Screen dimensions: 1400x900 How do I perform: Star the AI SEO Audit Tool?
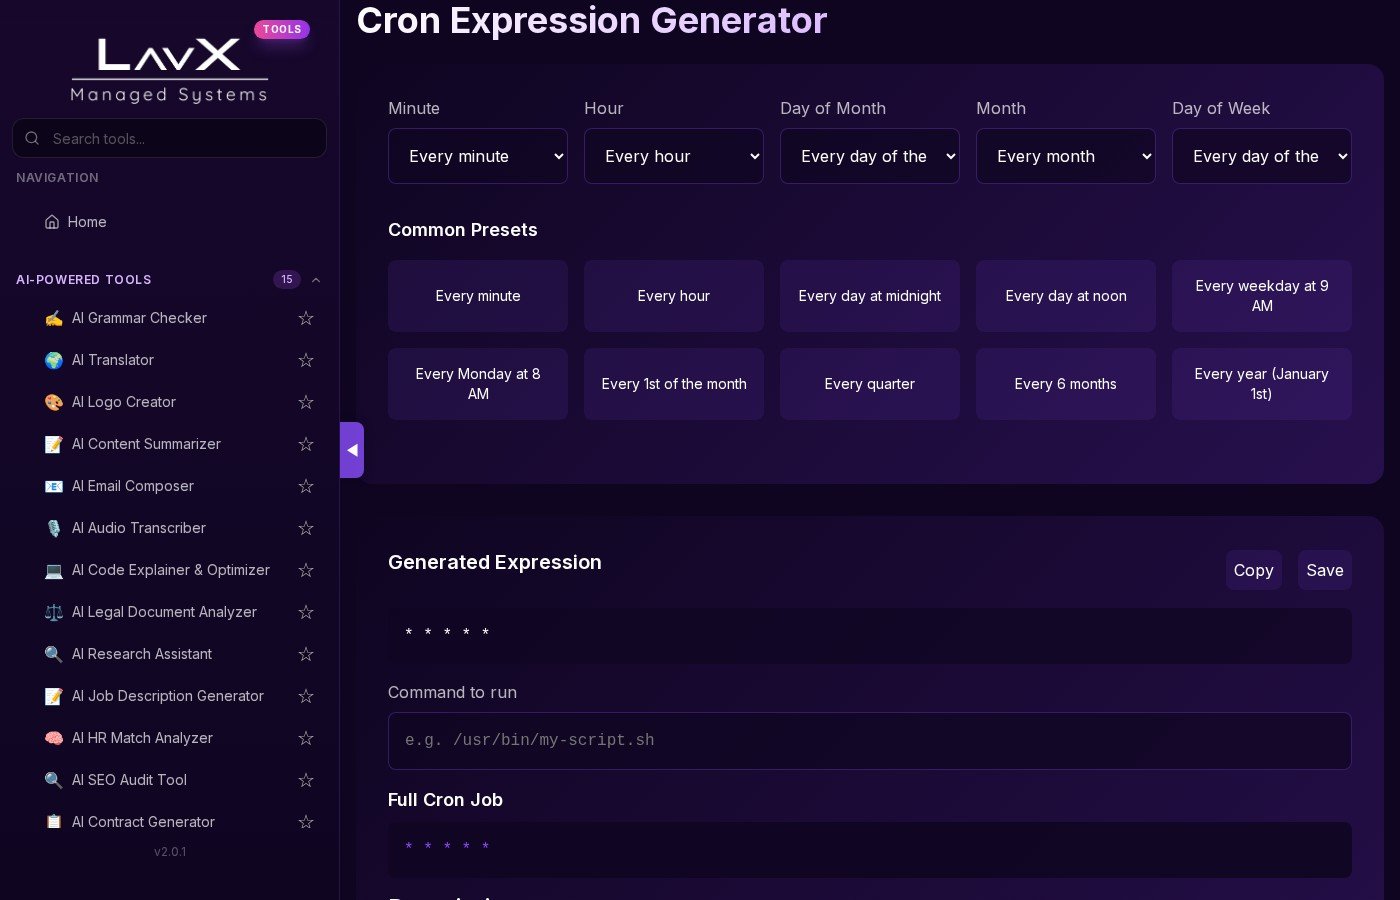(306, 780)
